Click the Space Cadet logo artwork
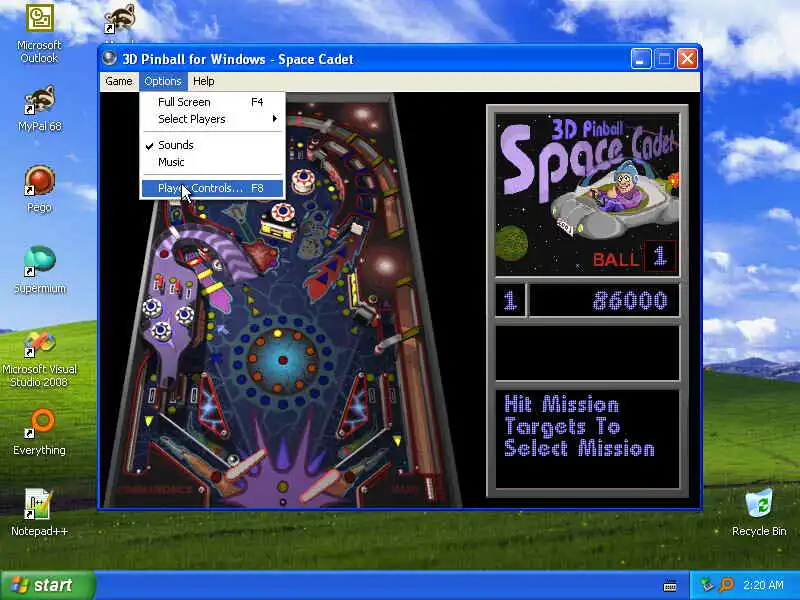Screen dimensions: 800x600 pos(587,193)
